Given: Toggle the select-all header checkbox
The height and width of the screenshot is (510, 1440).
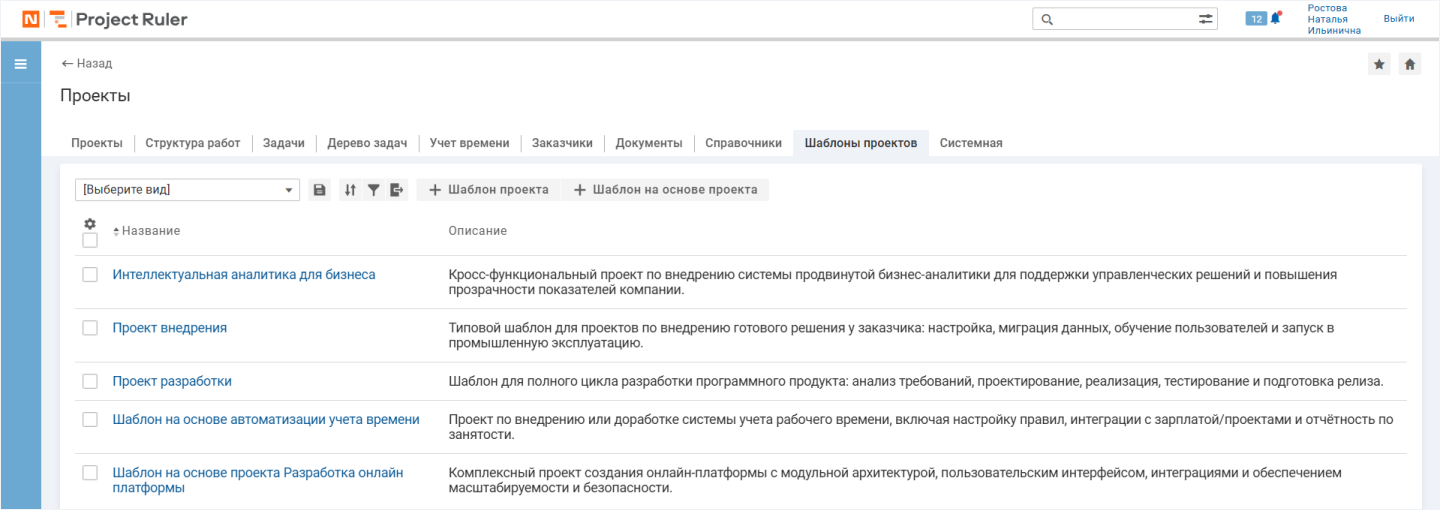Looking at the screenshot, I should pos(90,240).
